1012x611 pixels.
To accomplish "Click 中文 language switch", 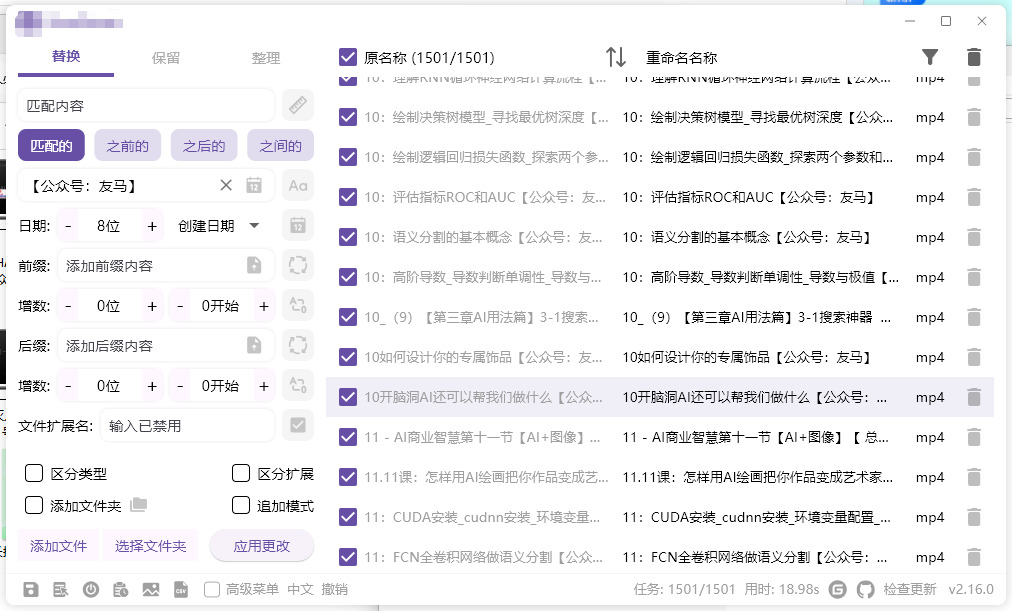I will pos(300,589).
